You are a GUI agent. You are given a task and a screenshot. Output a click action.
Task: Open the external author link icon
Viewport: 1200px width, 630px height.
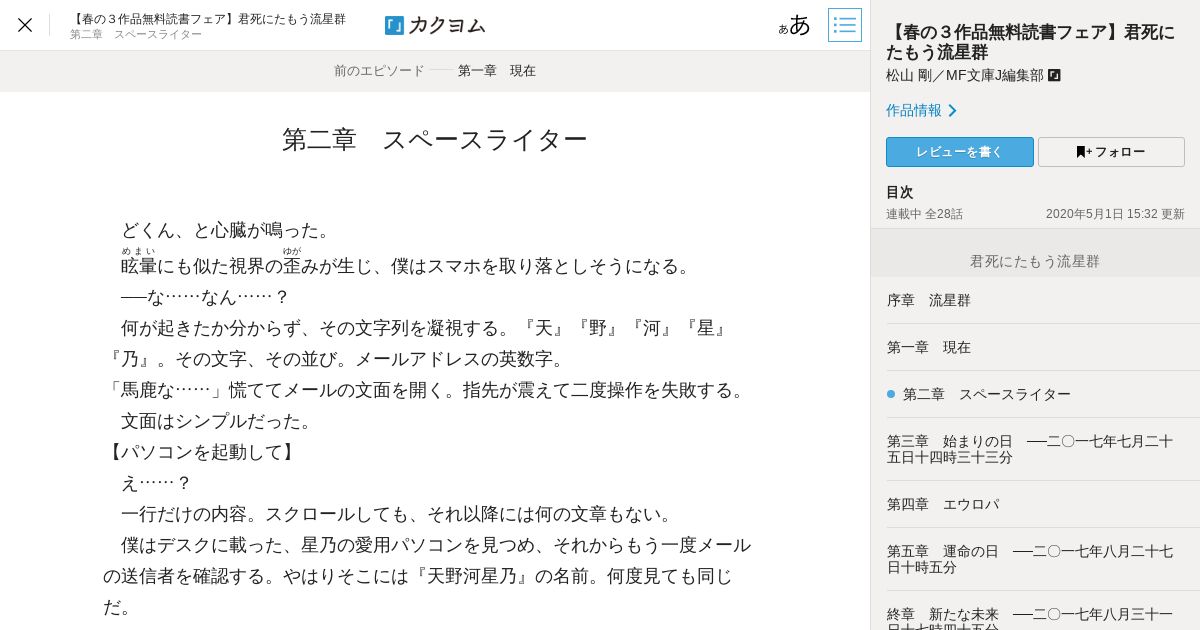click(1054, 75)
